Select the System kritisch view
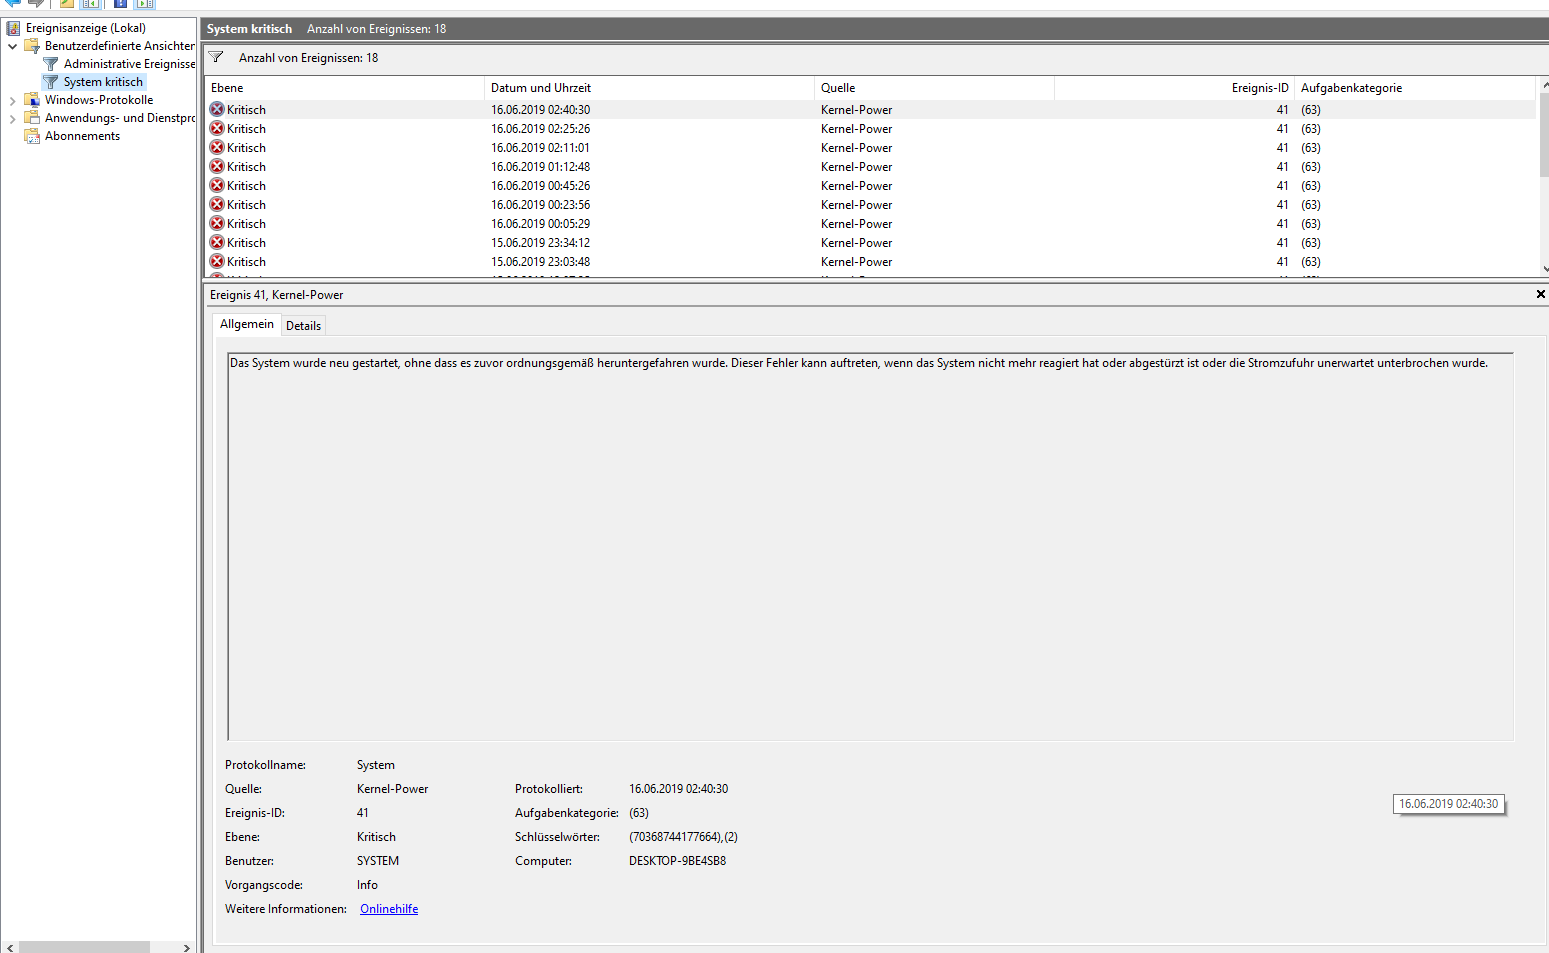This screenshot has height=953, width=1549. [103, 82]
